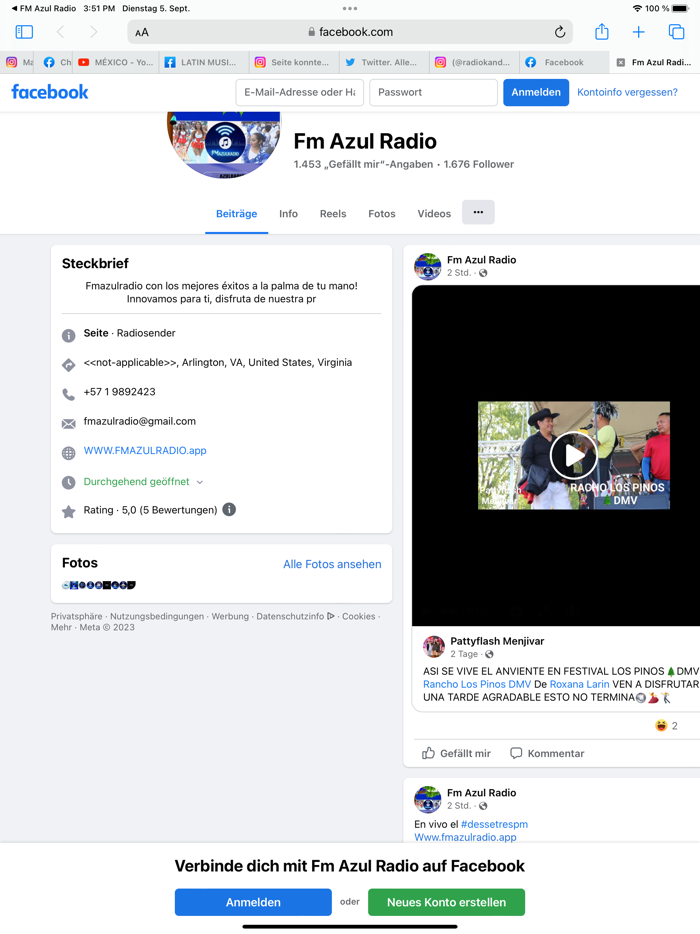Open Werbung footer link
This screenshot has width=700, height=934.
click(230, 617)
